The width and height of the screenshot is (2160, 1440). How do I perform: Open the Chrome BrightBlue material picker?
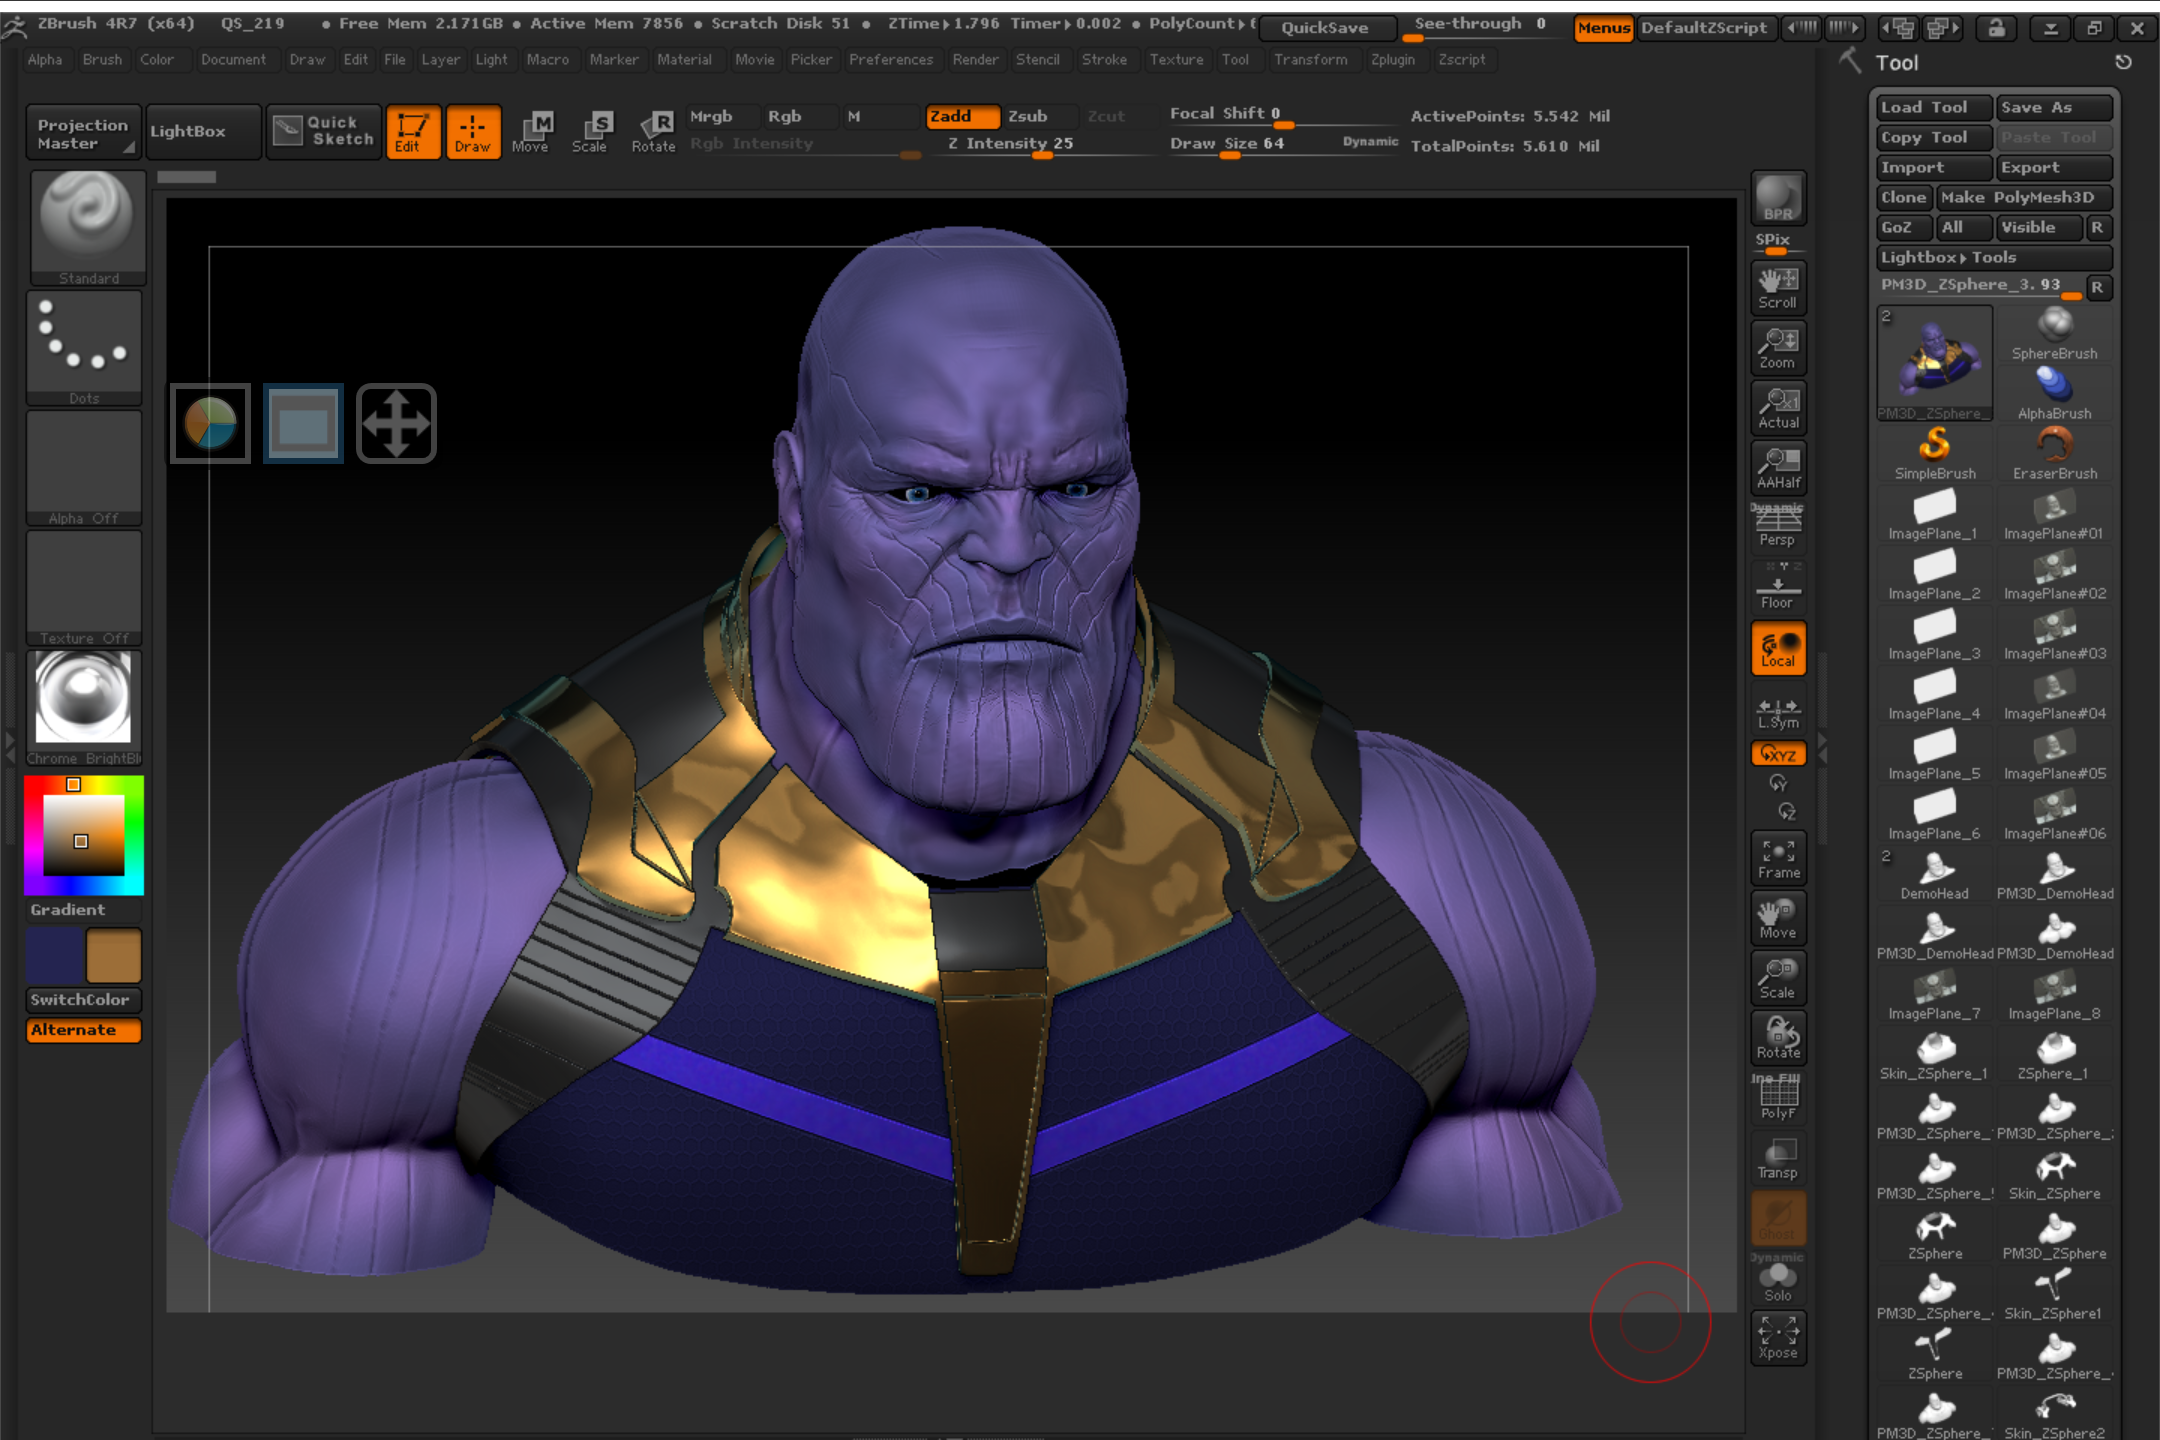(84, 708)
